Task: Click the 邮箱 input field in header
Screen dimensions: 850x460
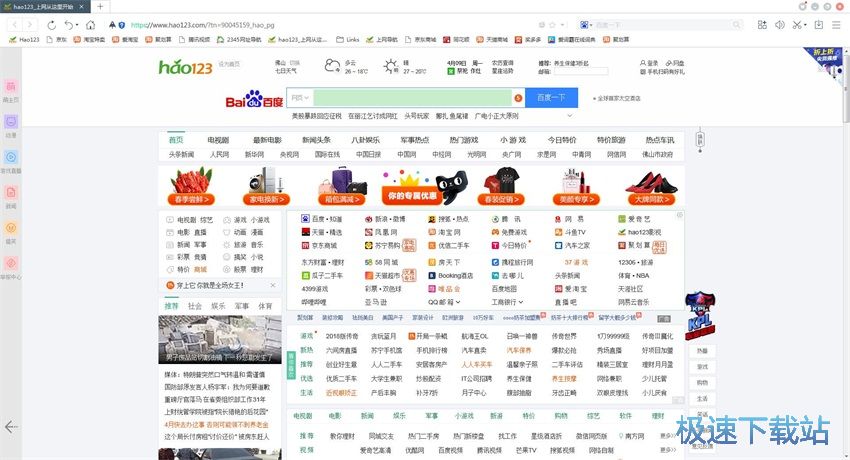Action: tap(581, 72)
